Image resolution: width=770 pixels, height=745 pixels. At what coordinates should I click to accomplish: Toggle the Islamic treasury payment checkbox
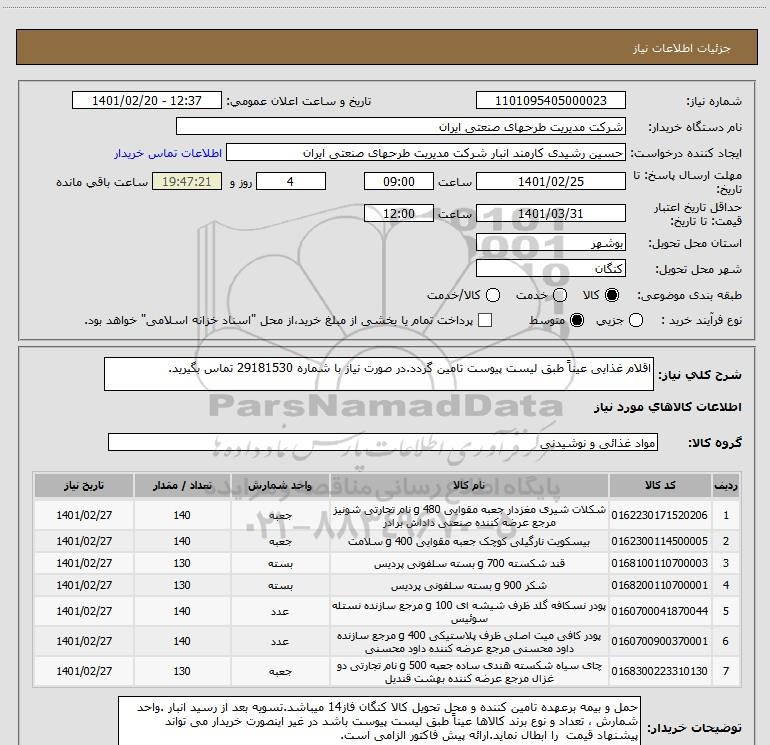[485, 321]
